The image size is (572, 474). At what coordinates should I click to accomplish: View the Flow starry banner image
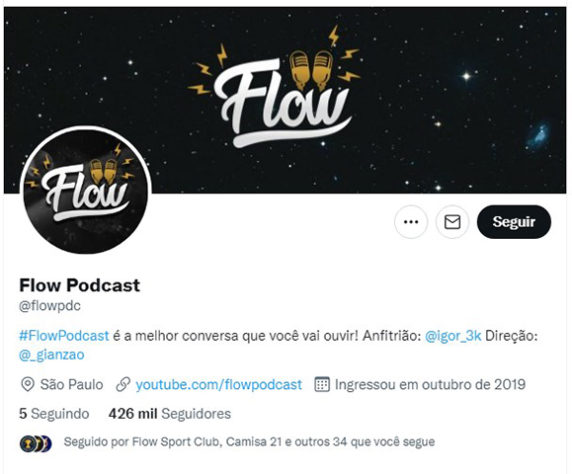click(x=285, y=100)
